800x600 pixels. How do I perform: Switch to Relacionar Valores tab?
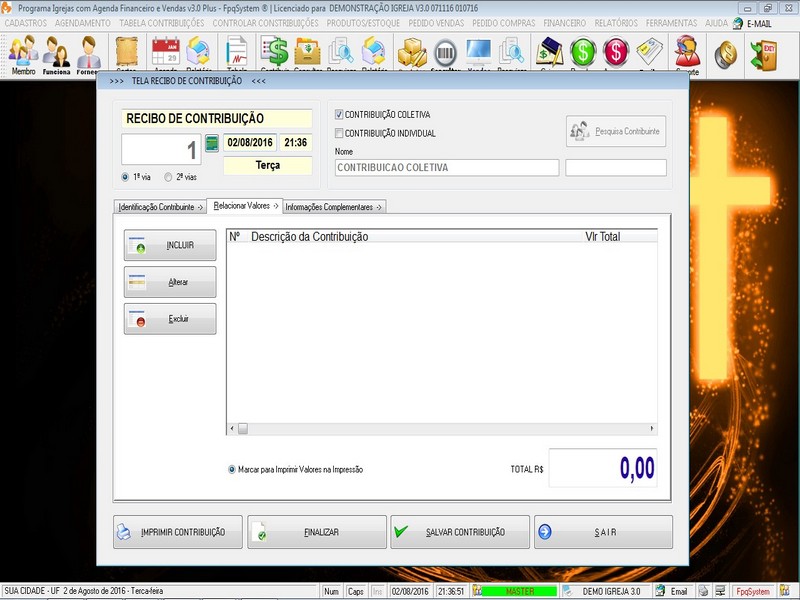(245, 206)
